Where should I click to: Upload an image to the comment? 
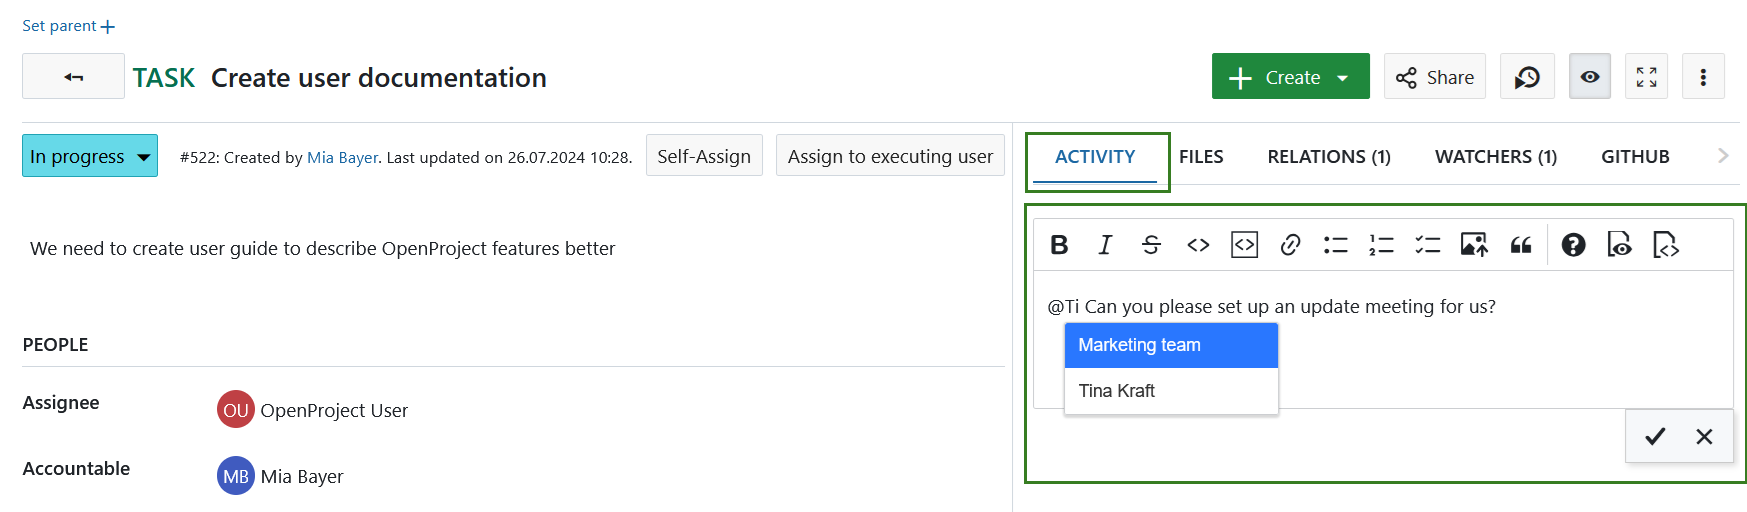coord(1474,245)
